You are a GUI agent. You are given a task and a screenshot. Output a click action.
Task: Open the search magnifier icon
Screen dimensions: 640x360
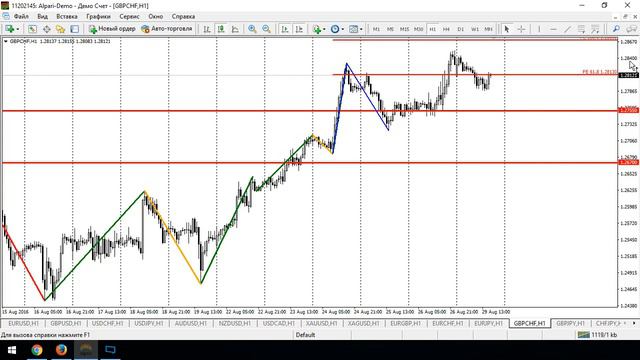pyautogui.click(x=616, y=29)
